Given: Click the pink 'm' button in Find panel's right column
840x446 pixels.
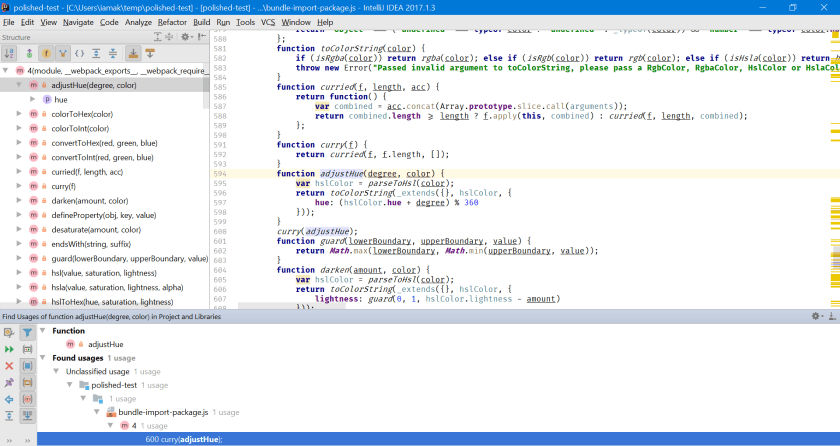Looking at the screenshot, I should (27, 399).
